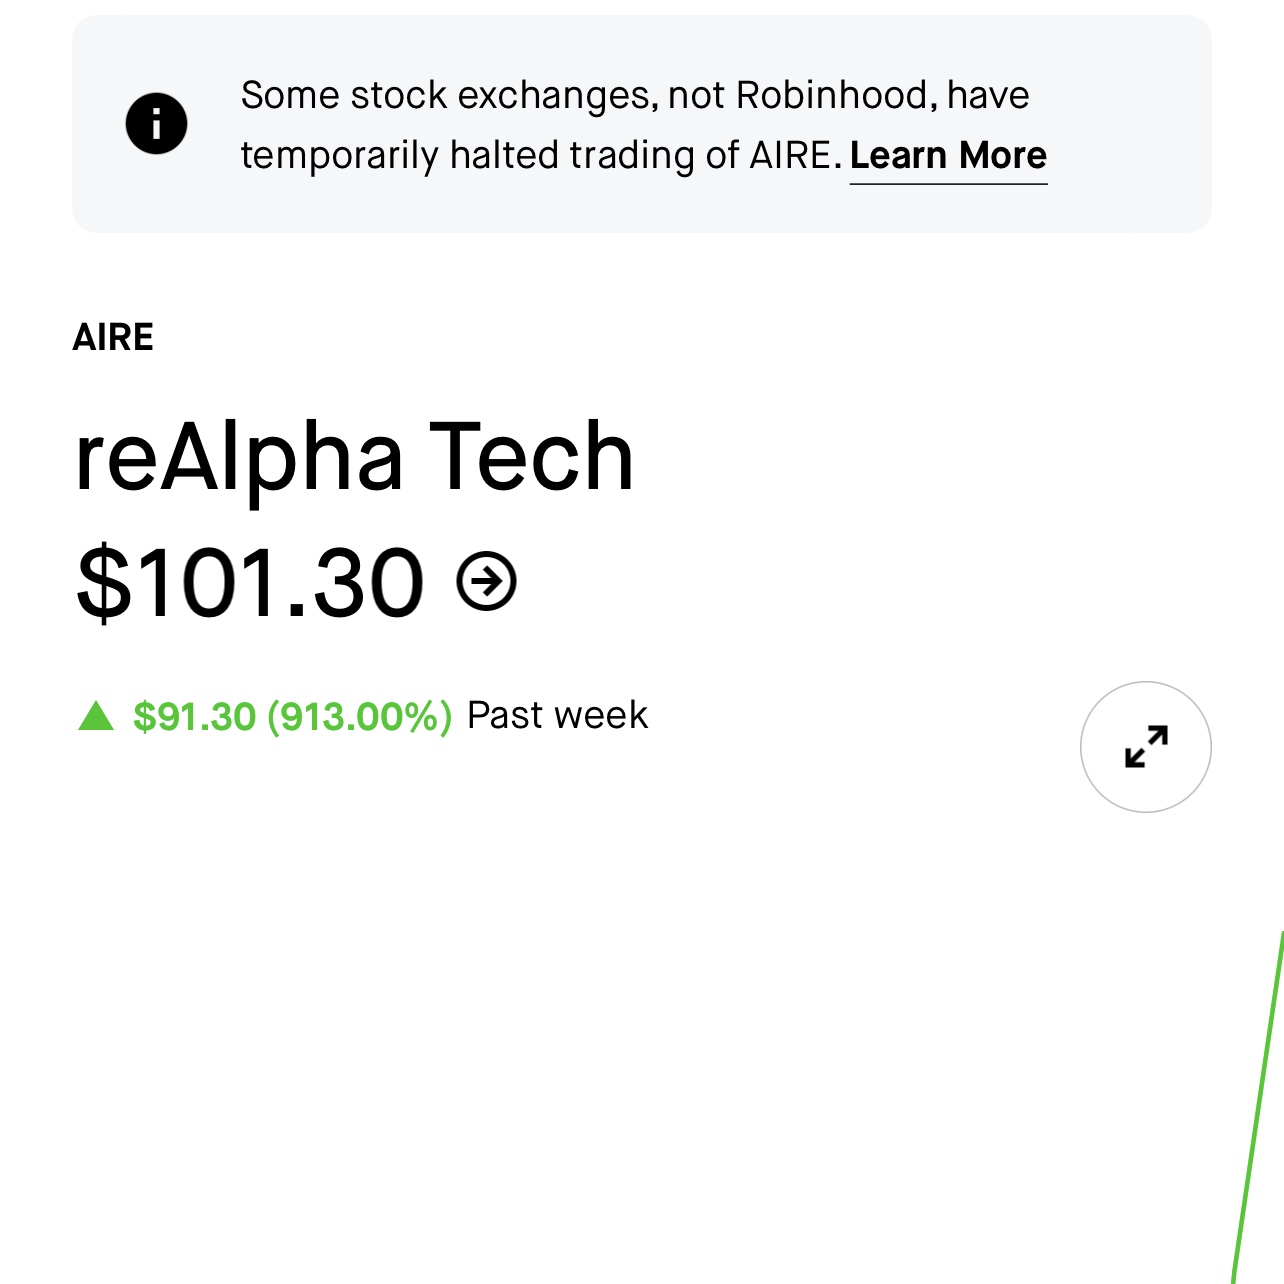Select the Past week time span label
Screen dimensions: 1284x1284
[558, 716]
